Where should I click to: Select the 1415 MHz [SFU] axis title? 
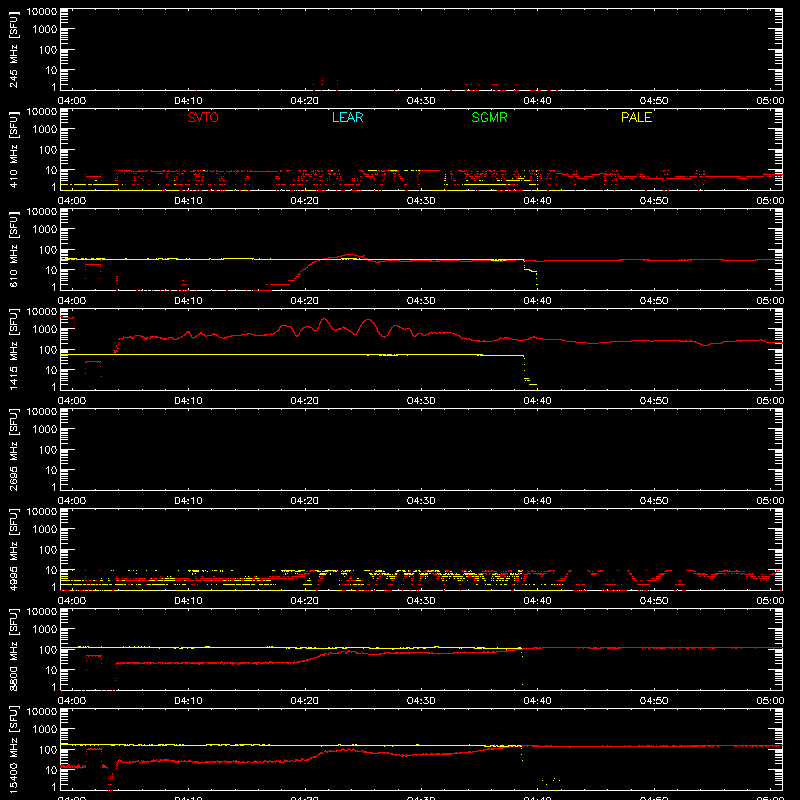point(13,349)
